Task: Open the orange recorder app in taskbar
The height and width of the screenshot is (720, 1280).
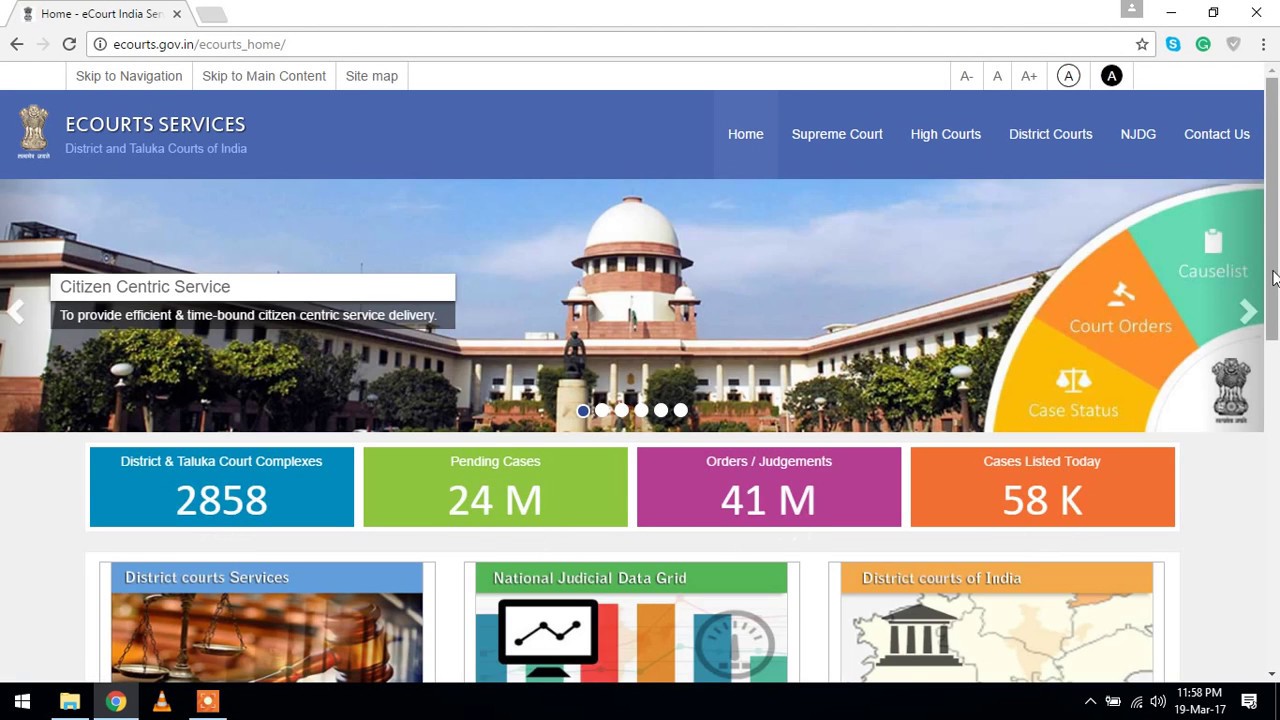Action: tap(208, 701)
